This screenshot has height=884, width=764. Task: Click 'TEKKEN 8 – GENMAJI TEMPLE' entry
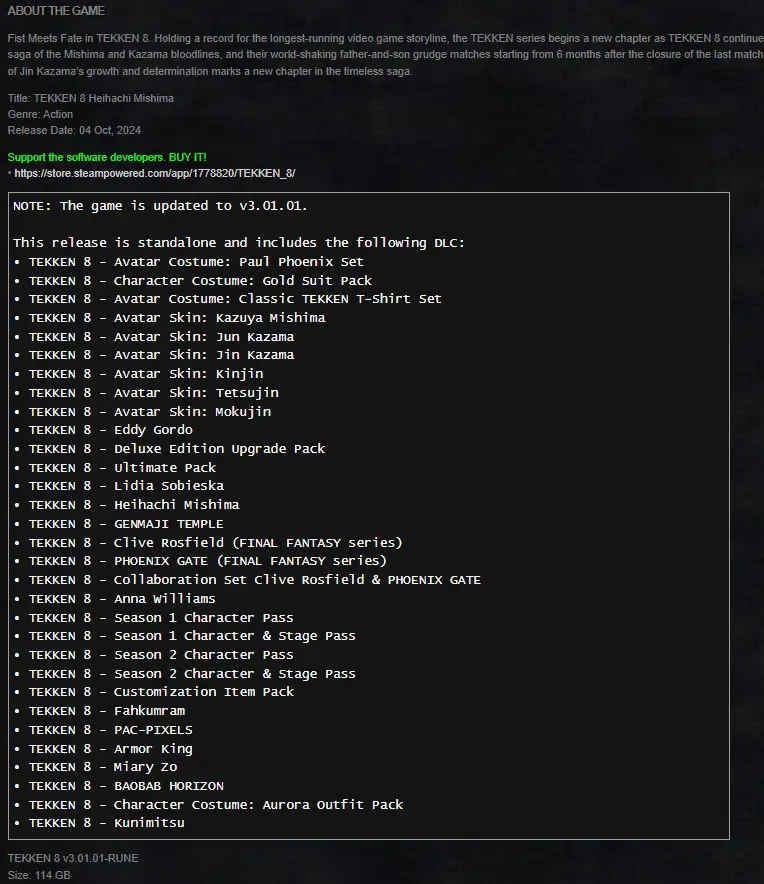[x=126, y=524]
